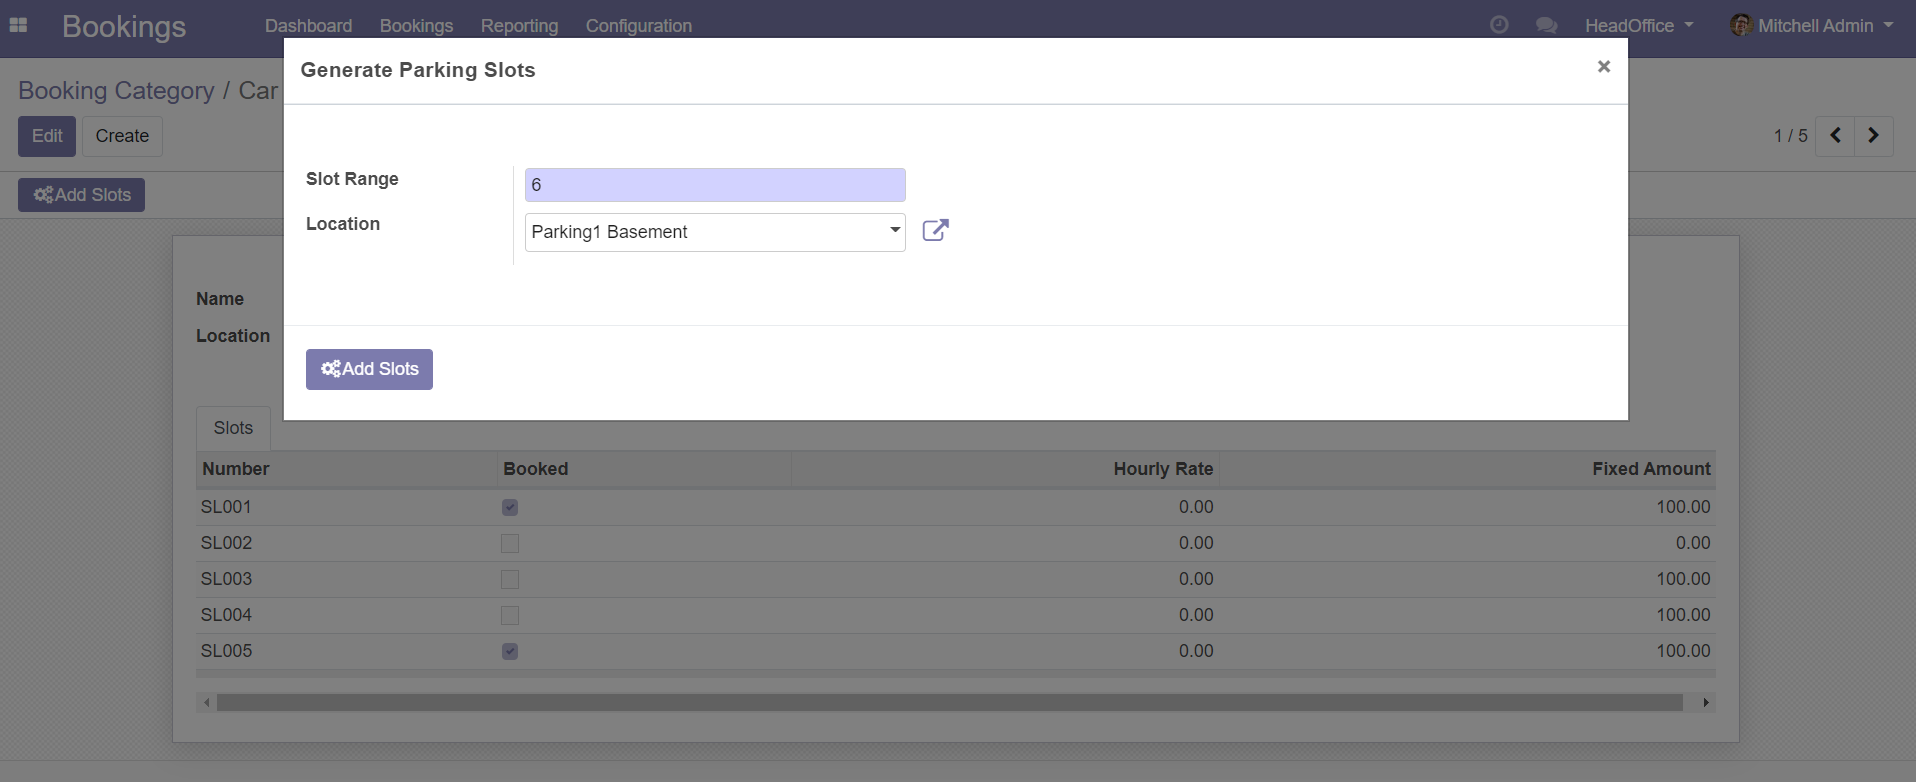
Task: Open external link for Location field
Action: click(x=935, y=231)
